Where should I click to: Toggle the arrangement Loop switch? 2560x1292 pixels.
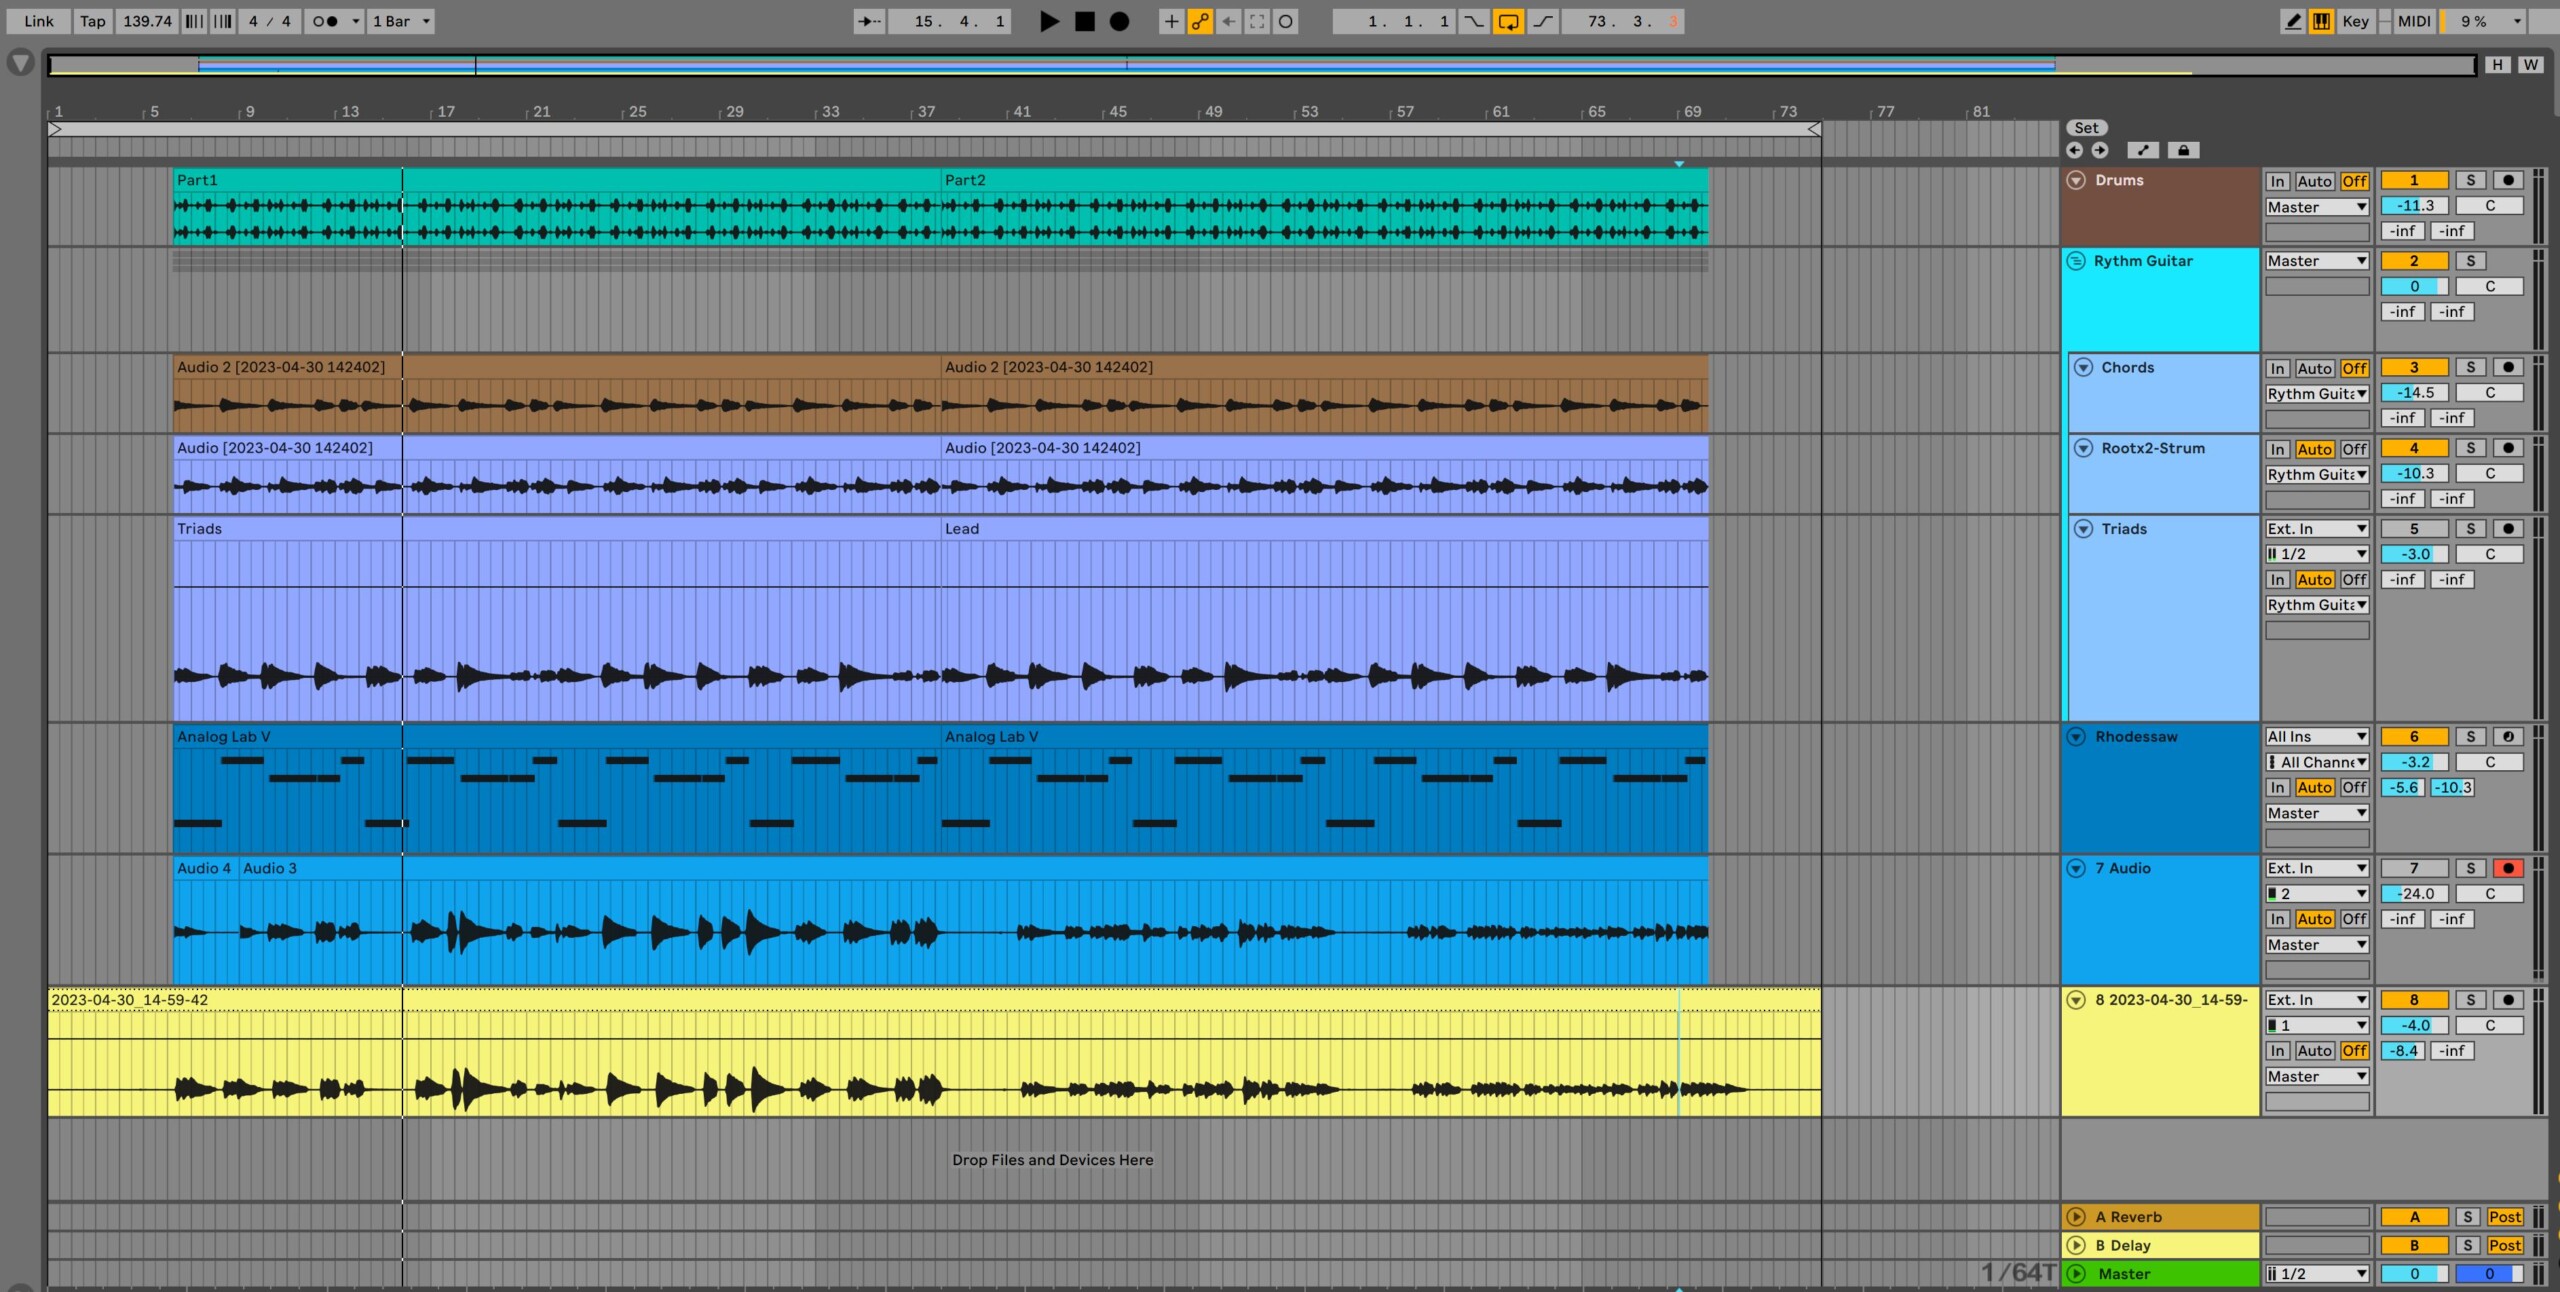pos(1508,21)
